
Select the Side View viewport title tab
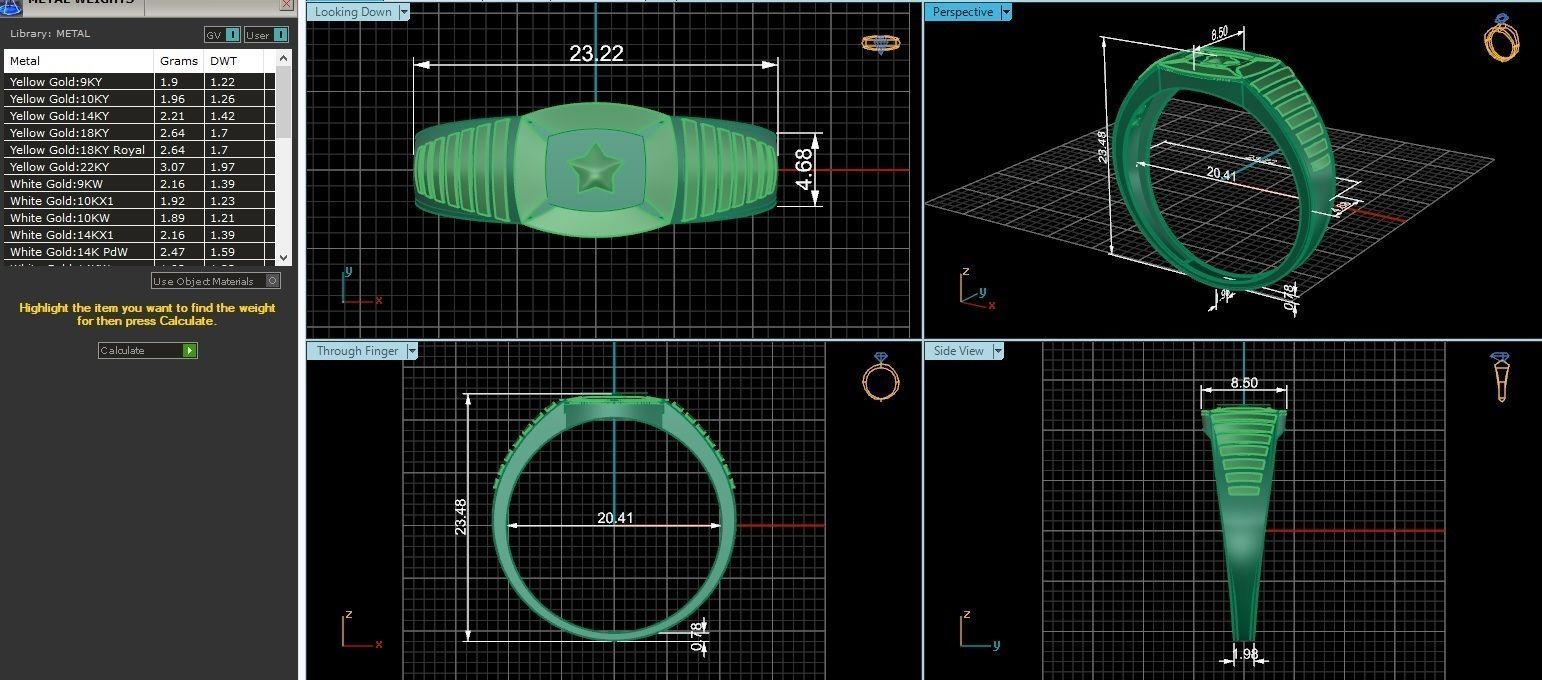pyautogui.click(x=958, y=351)
